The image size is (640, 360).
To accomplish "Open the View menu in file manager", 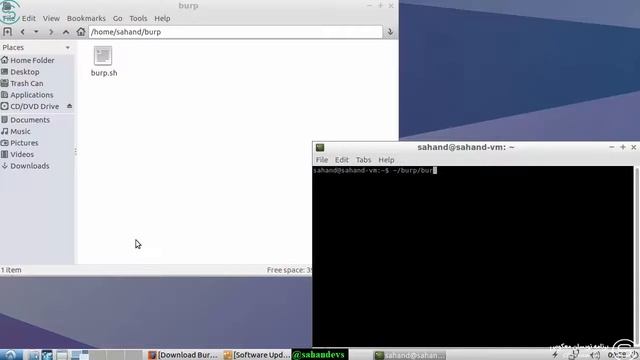I will click(x=51, y=18).
